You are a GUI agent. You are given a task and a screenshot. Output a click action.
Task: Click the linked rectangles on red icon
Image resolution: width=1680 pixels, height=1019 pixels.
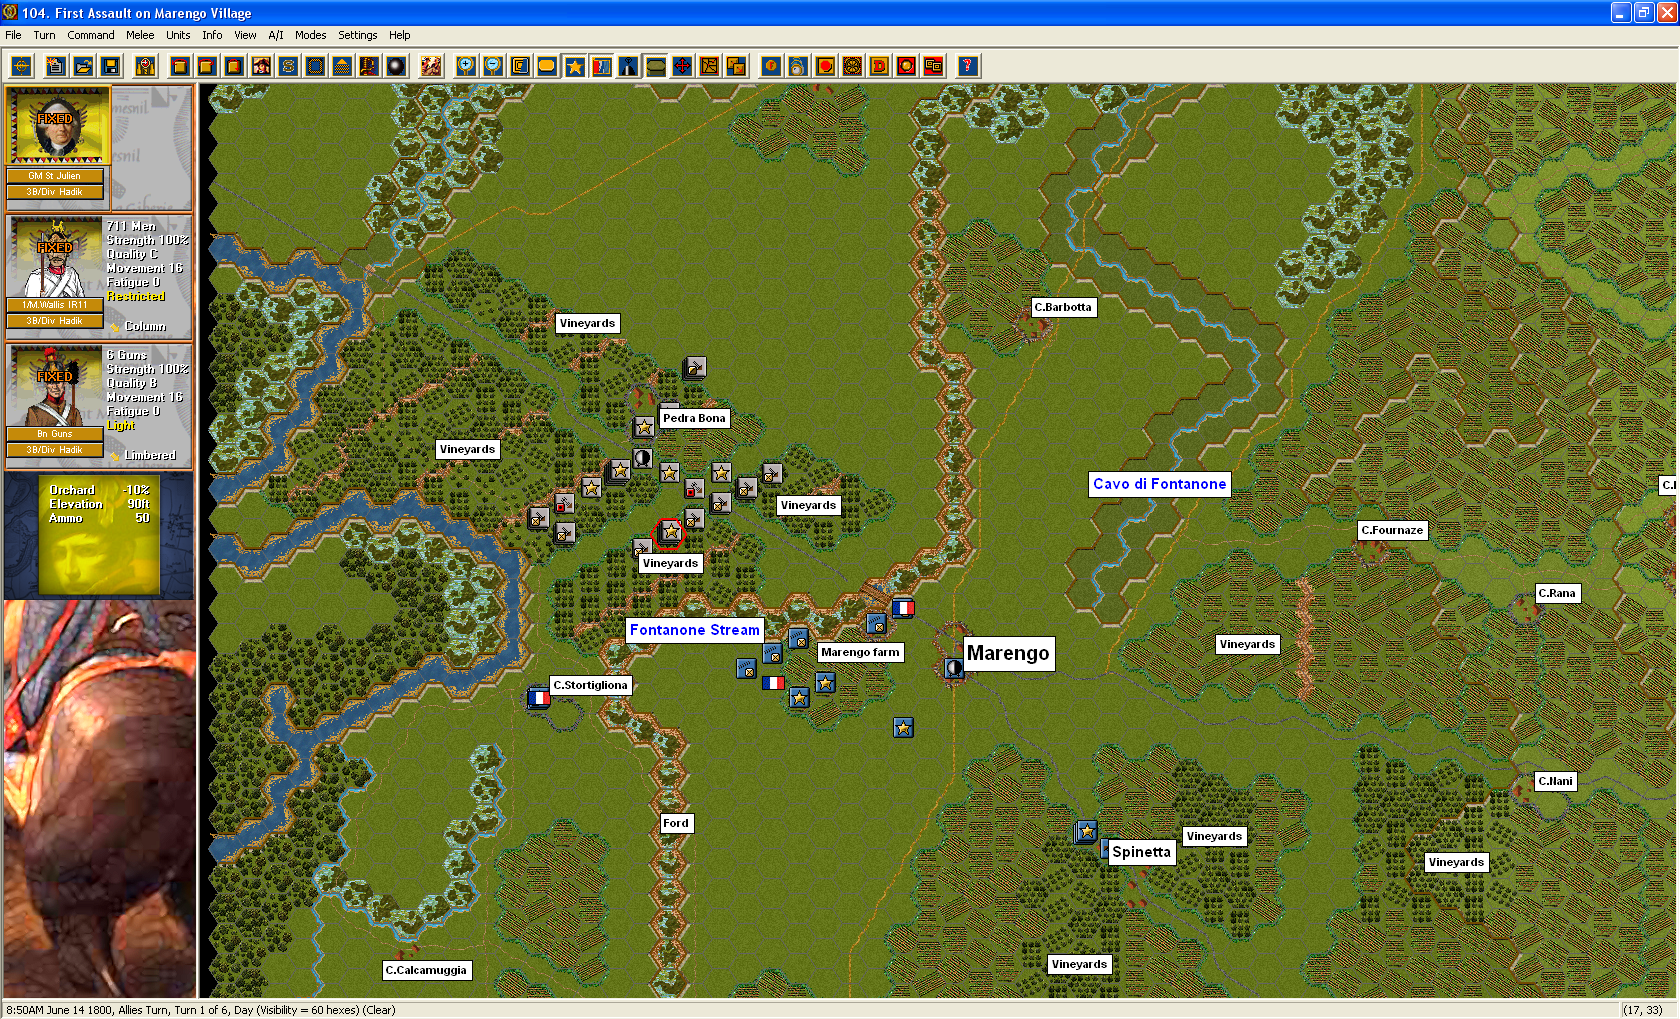click(x=933, y=66)
